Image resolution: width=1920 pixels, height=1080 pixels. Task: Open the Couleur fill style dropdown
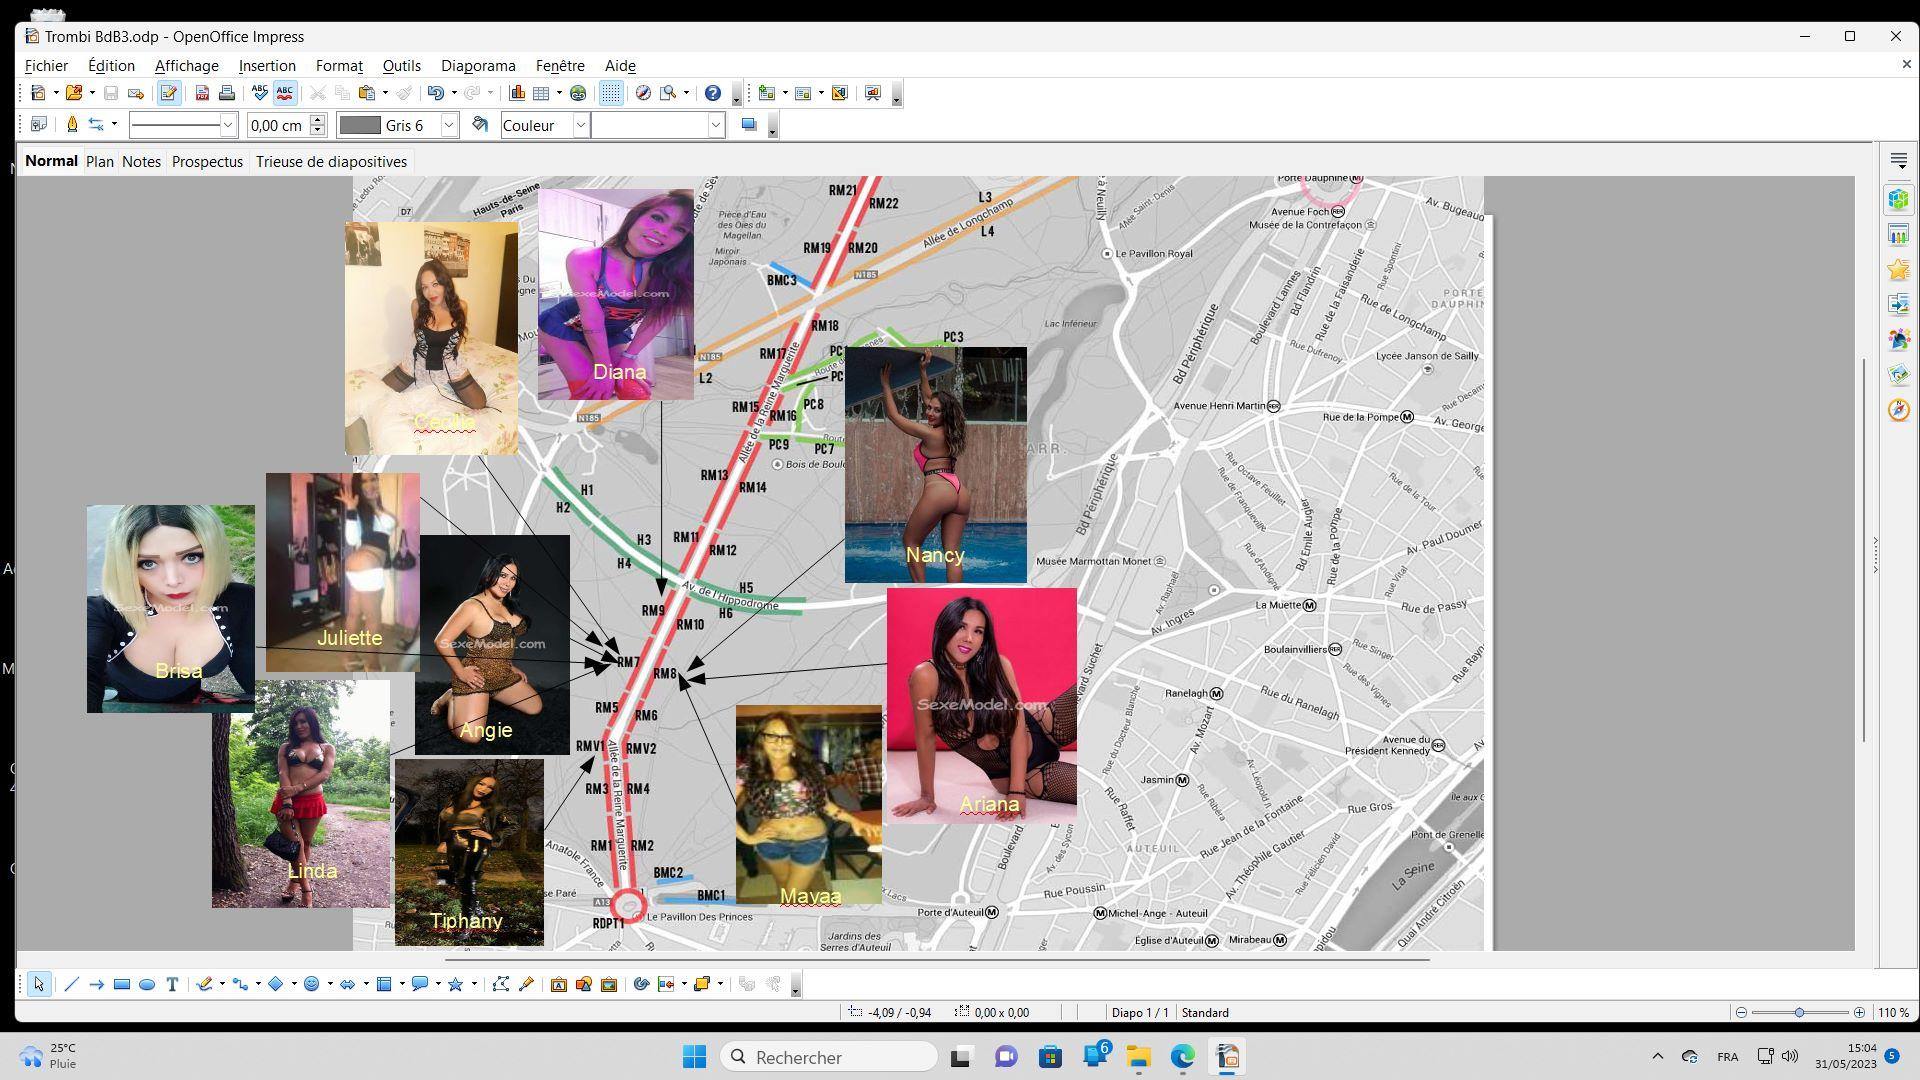tap(580, 125)
